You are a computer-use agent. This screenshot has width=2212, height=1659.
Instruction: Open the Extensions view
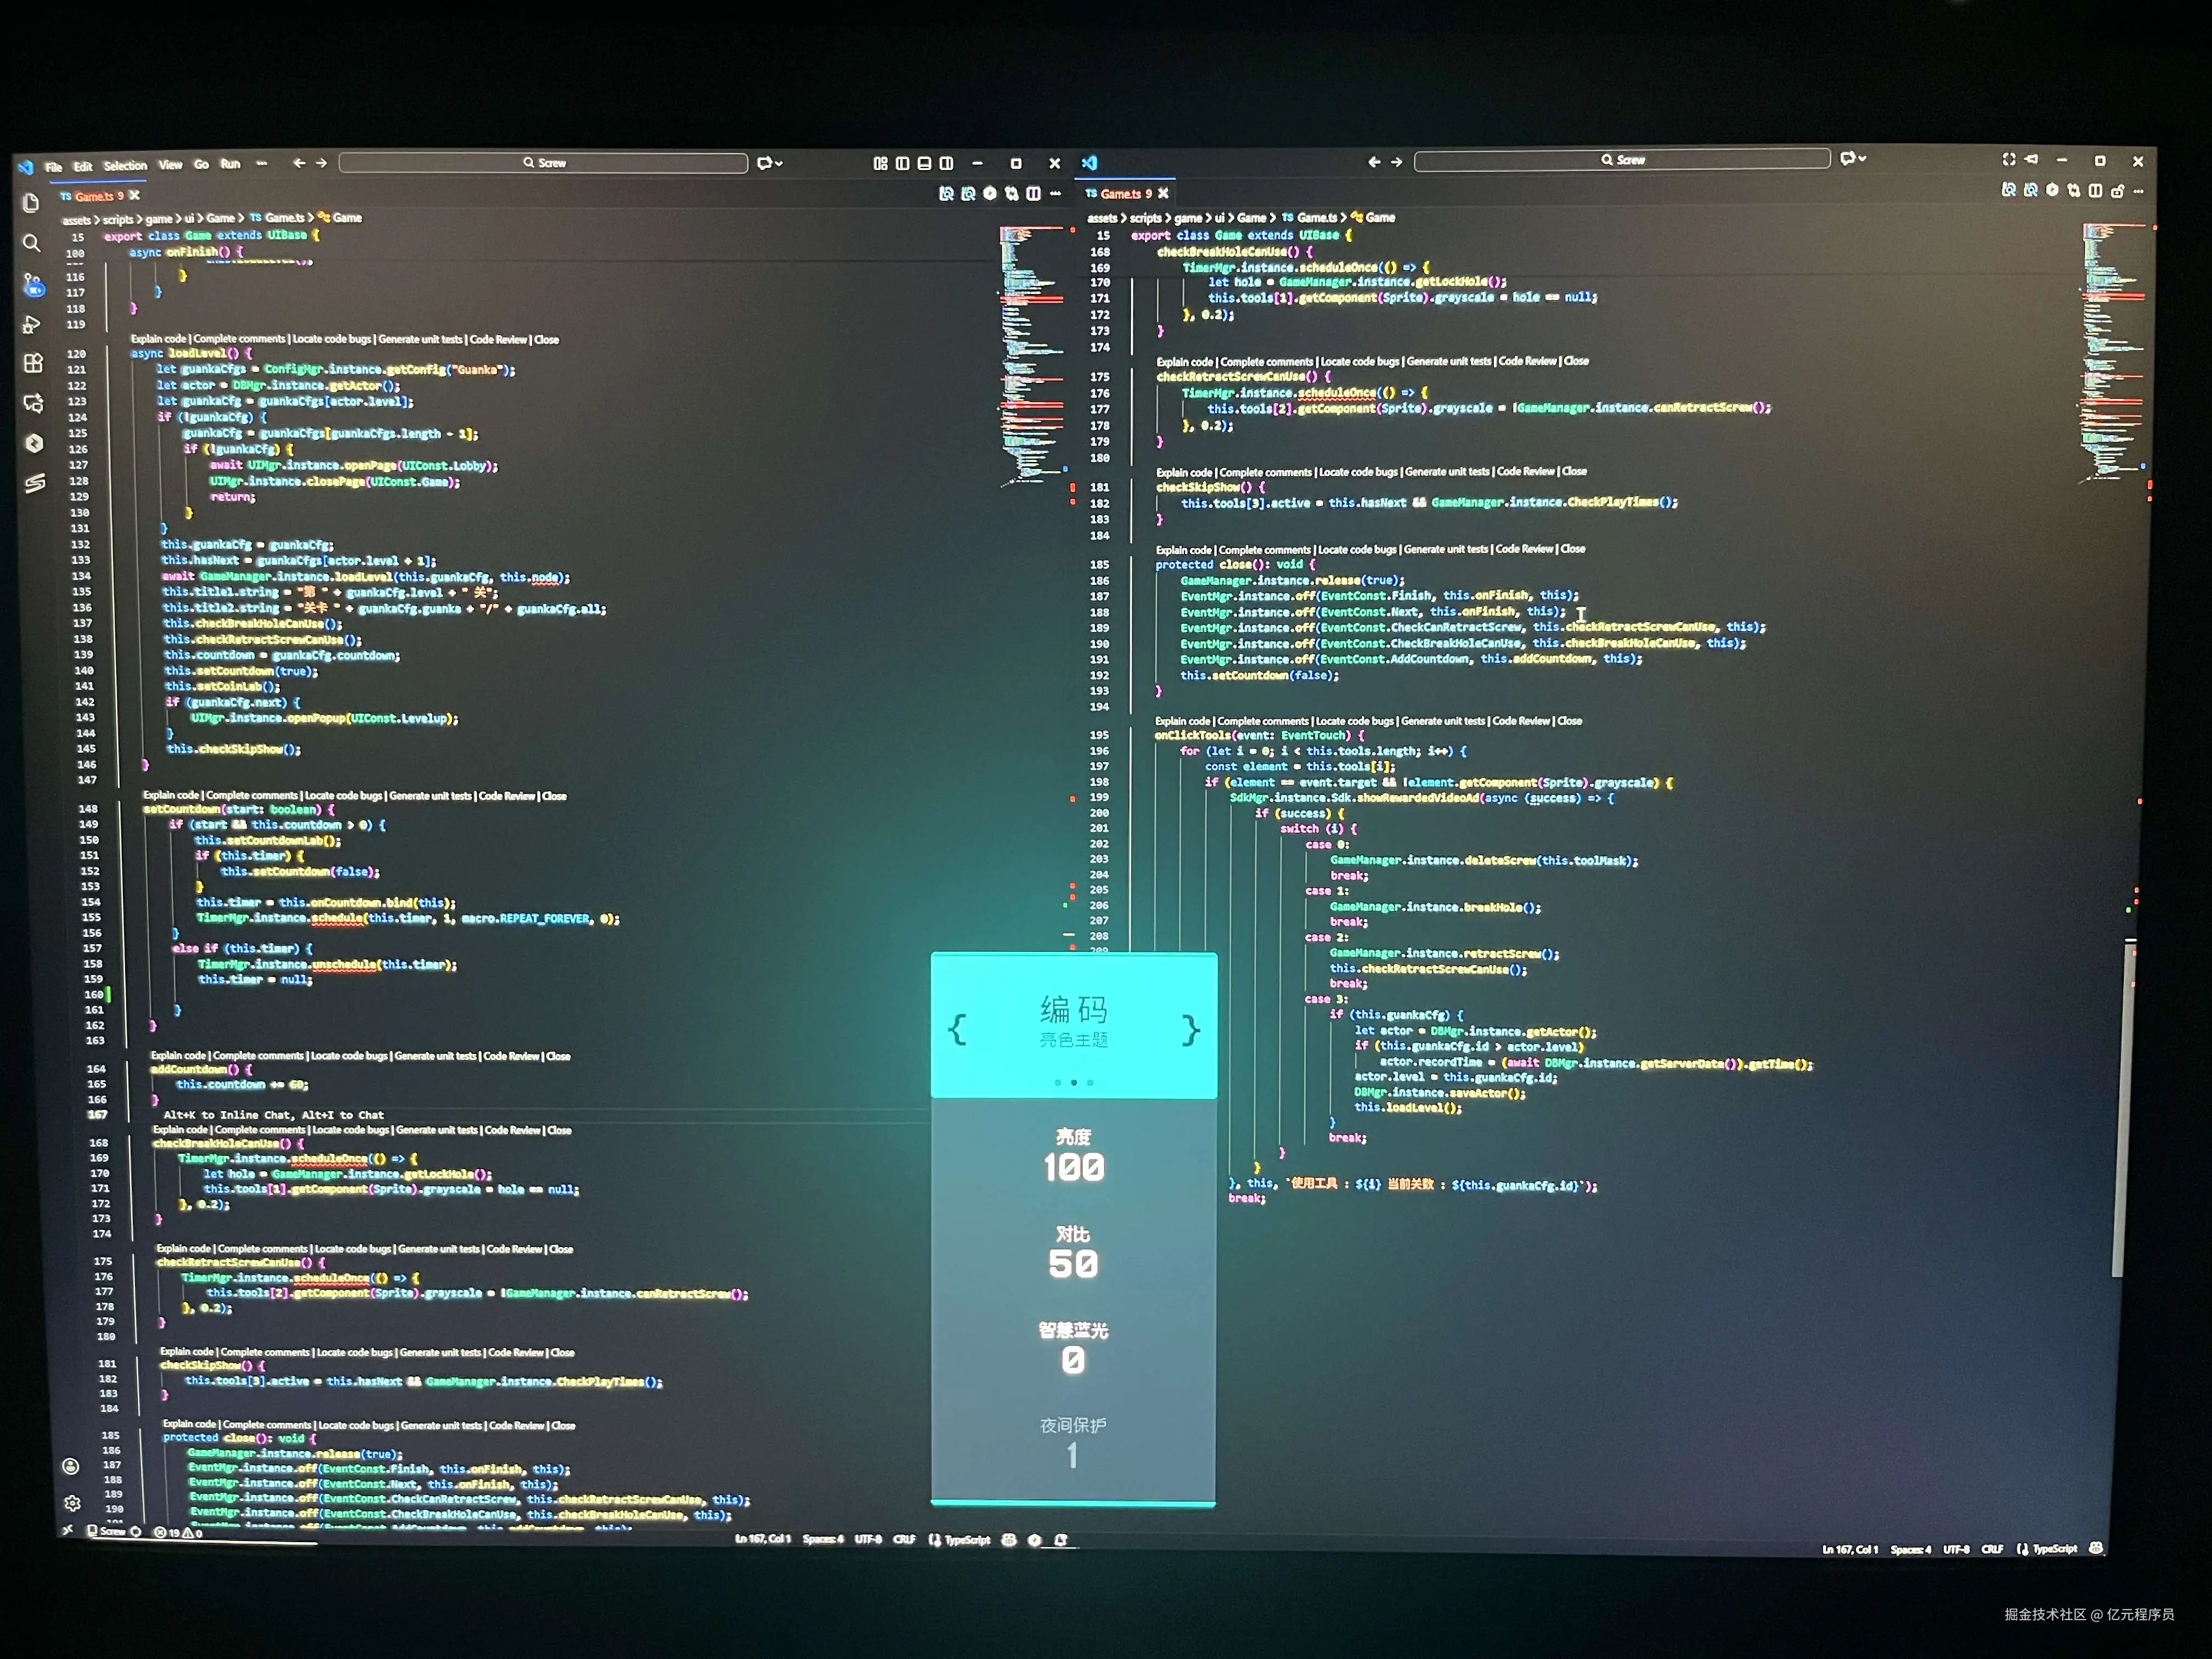pos(34,364)
